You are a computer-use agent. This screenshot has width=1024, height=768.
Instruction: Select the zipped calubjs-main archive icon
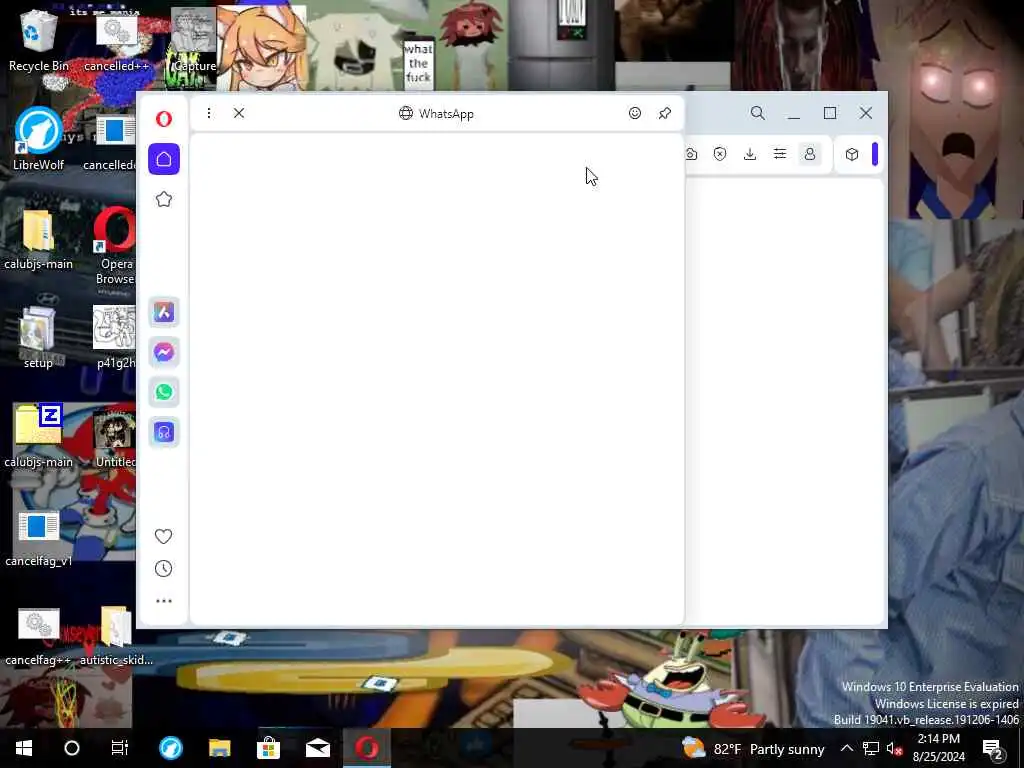point(39,436)
